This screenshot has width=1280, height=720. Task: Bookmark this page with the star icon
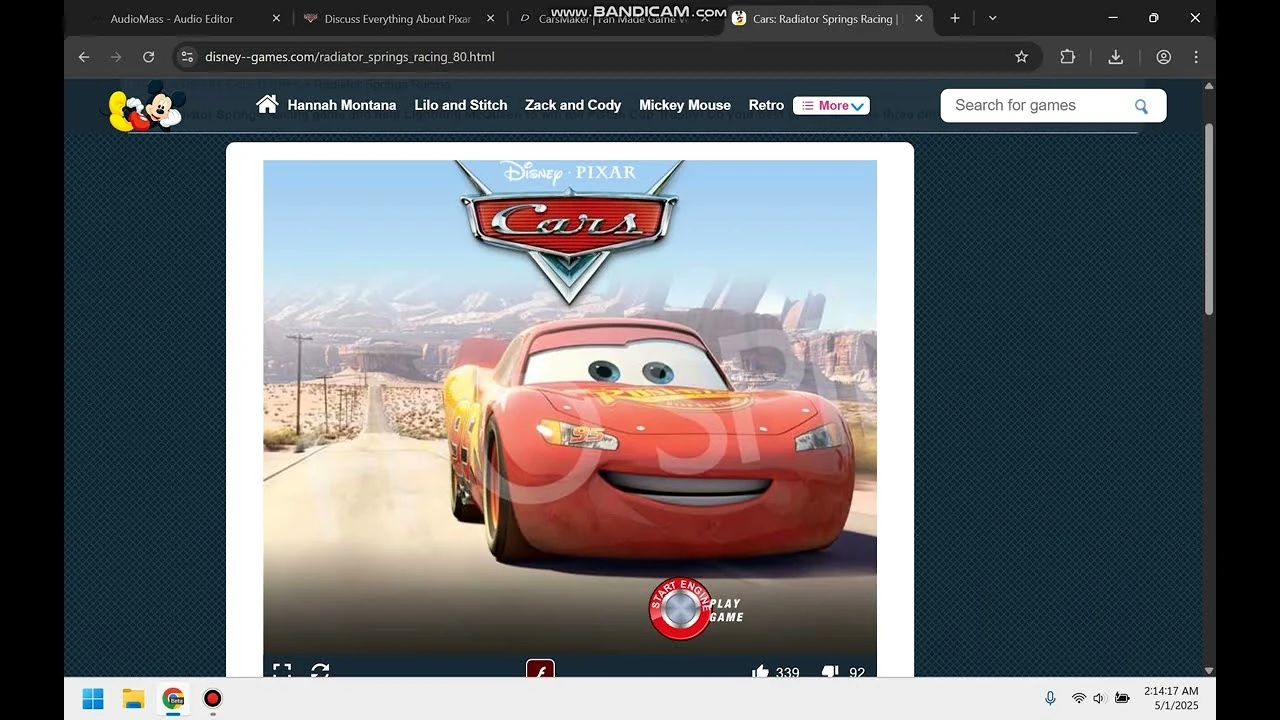pyautogui.click(x=1022, y=57)
